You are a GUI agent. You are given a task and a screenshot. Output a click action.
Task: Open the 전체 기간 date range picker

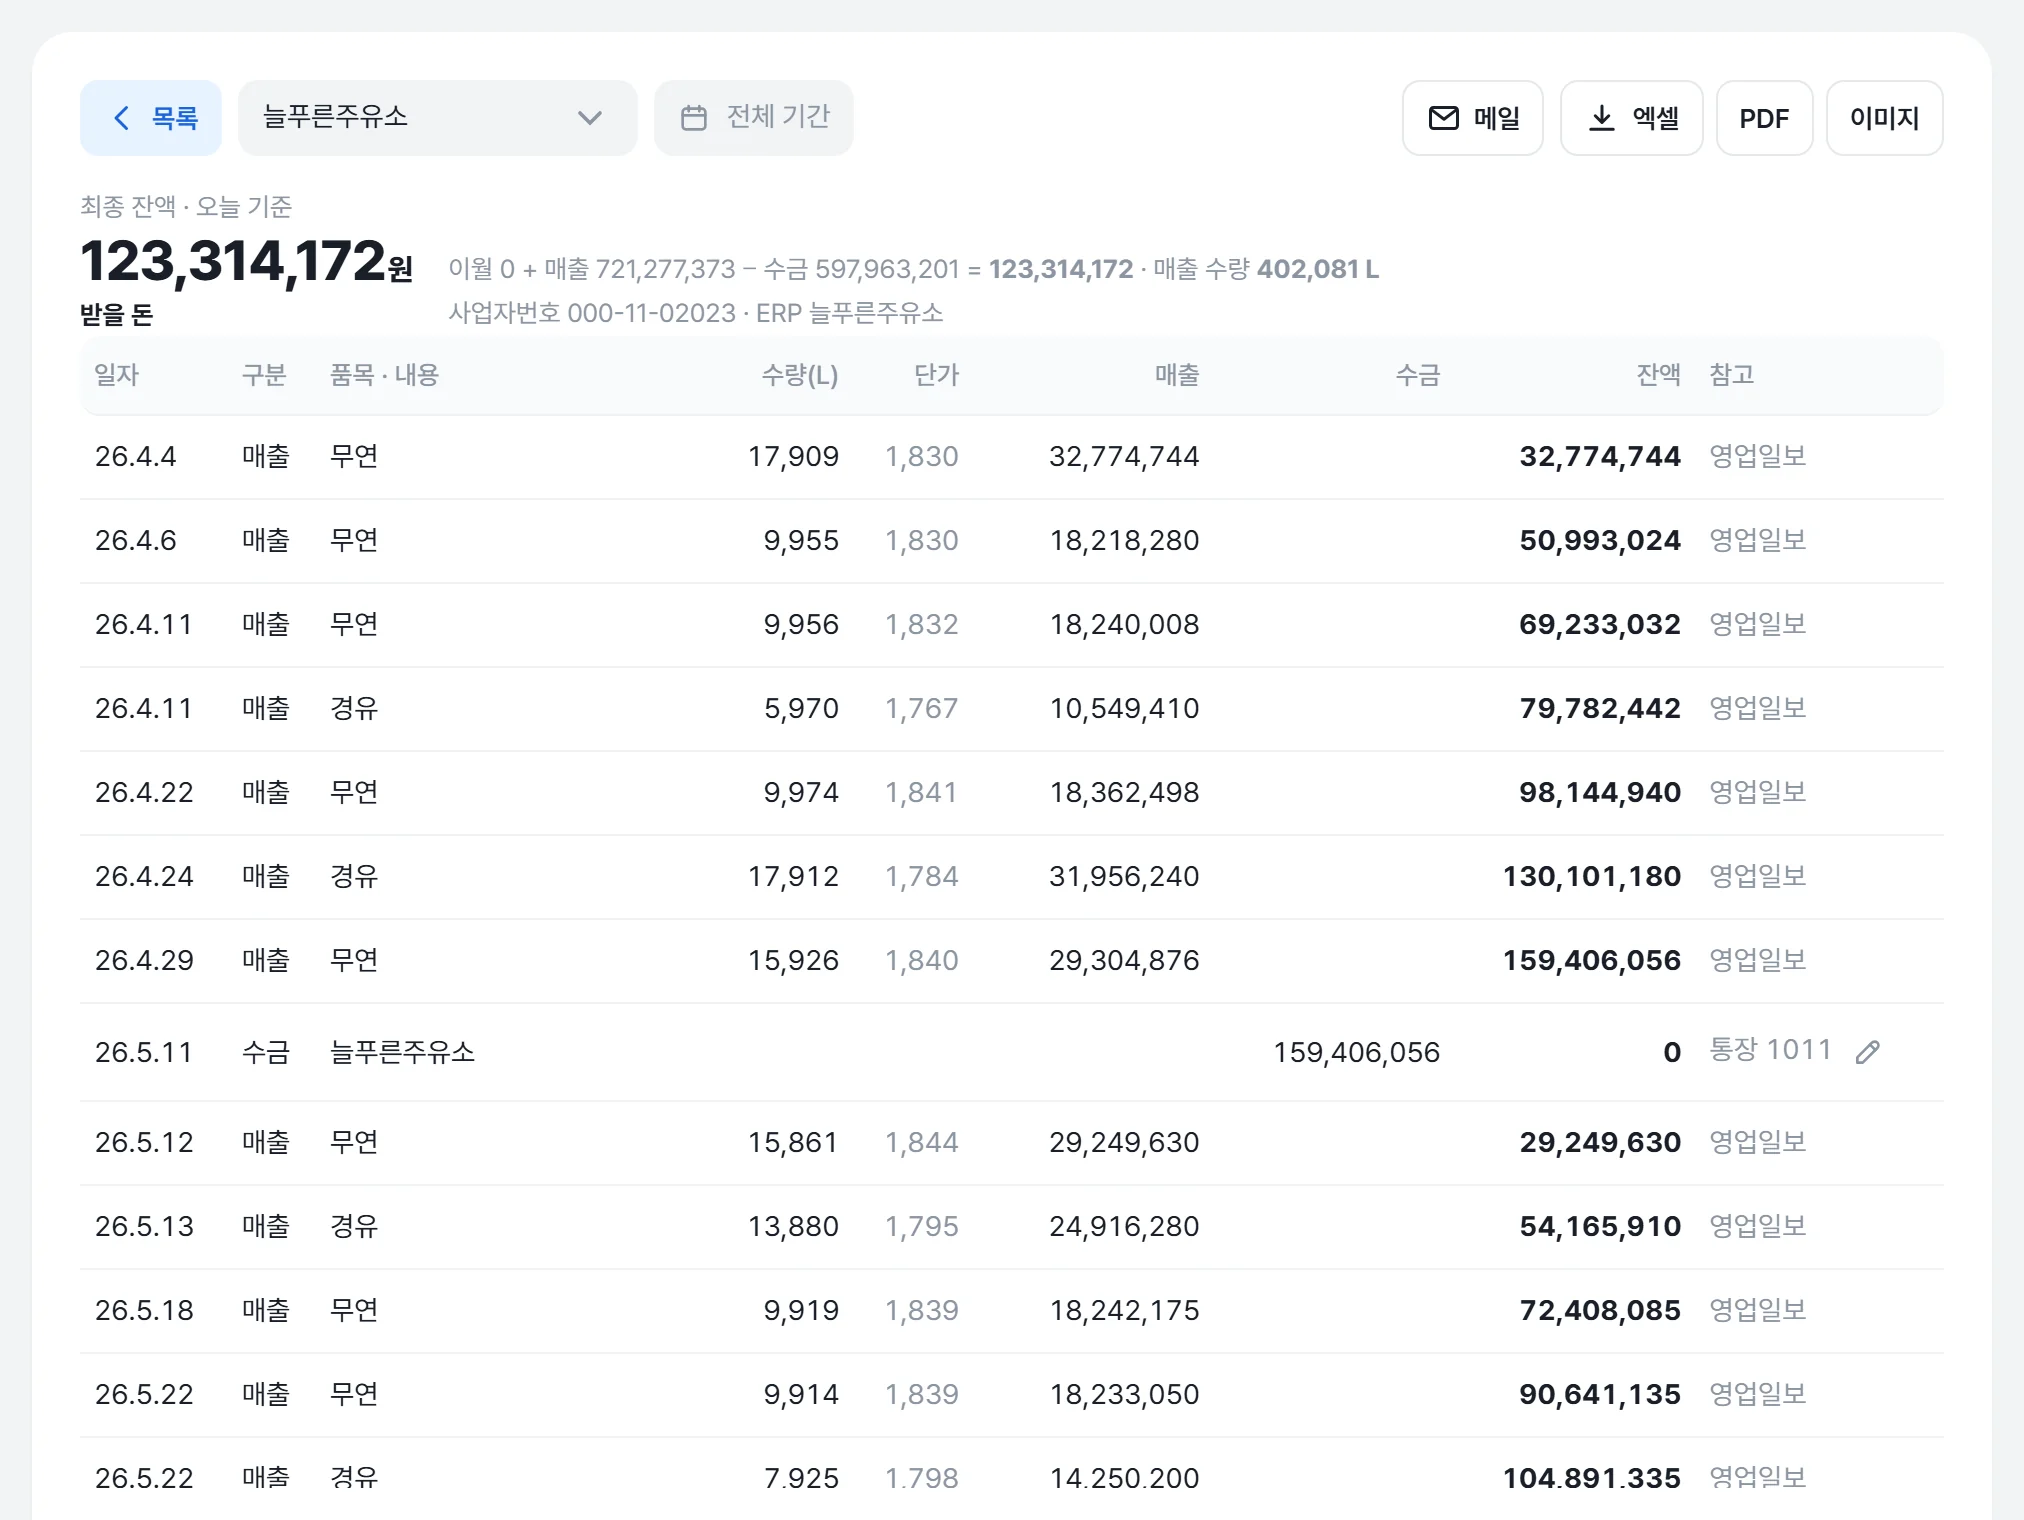pos(754,118)
